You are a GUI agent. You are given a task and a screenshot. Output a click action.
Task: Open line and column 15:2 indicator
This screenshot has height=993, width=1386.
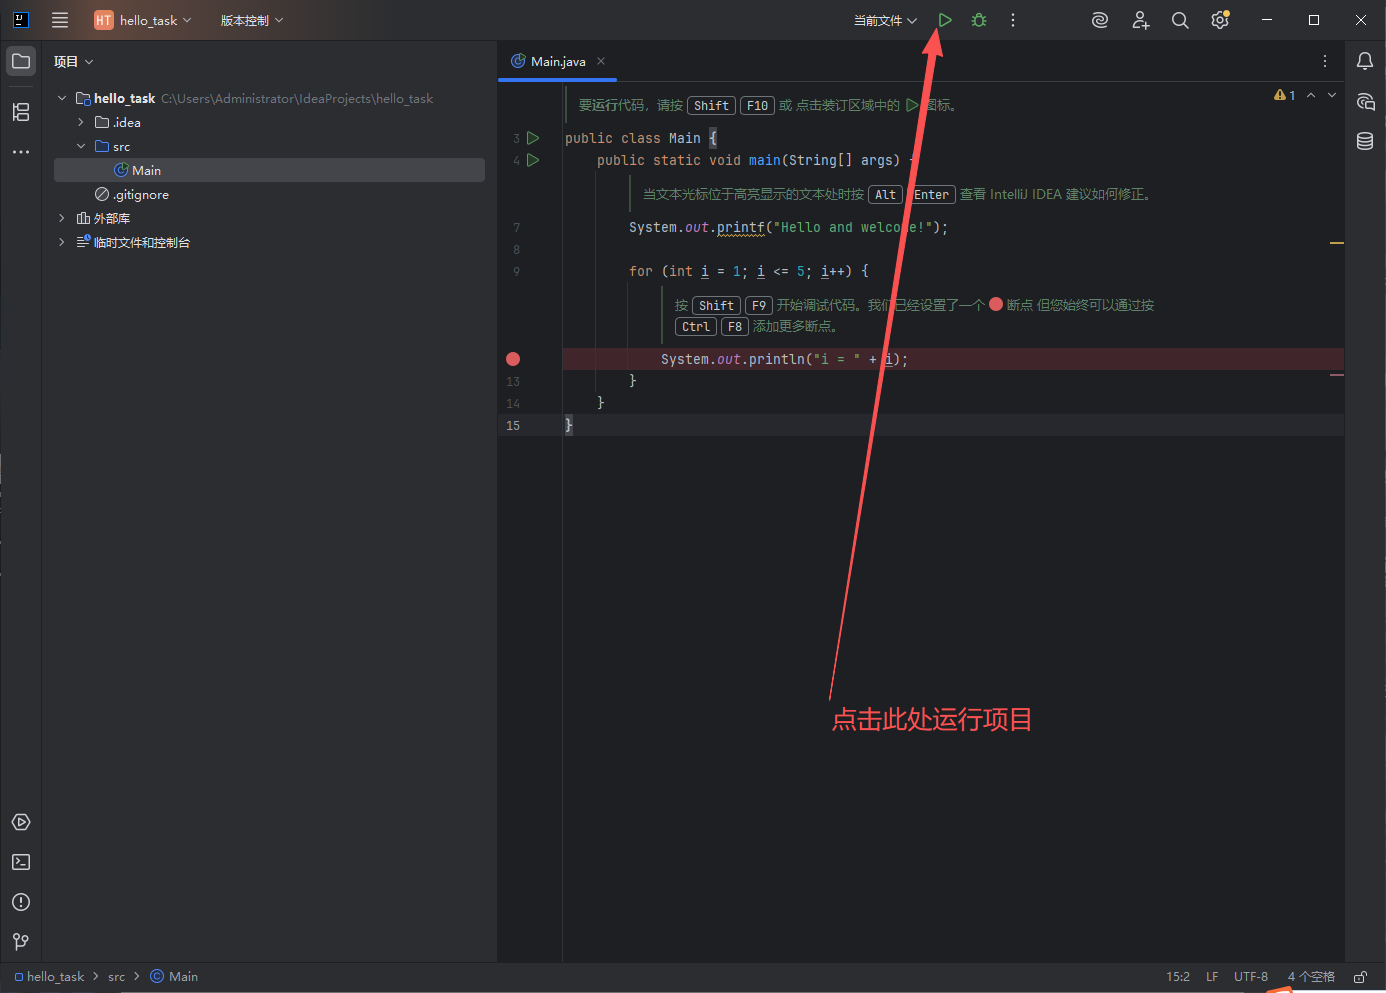[1178, 977]
